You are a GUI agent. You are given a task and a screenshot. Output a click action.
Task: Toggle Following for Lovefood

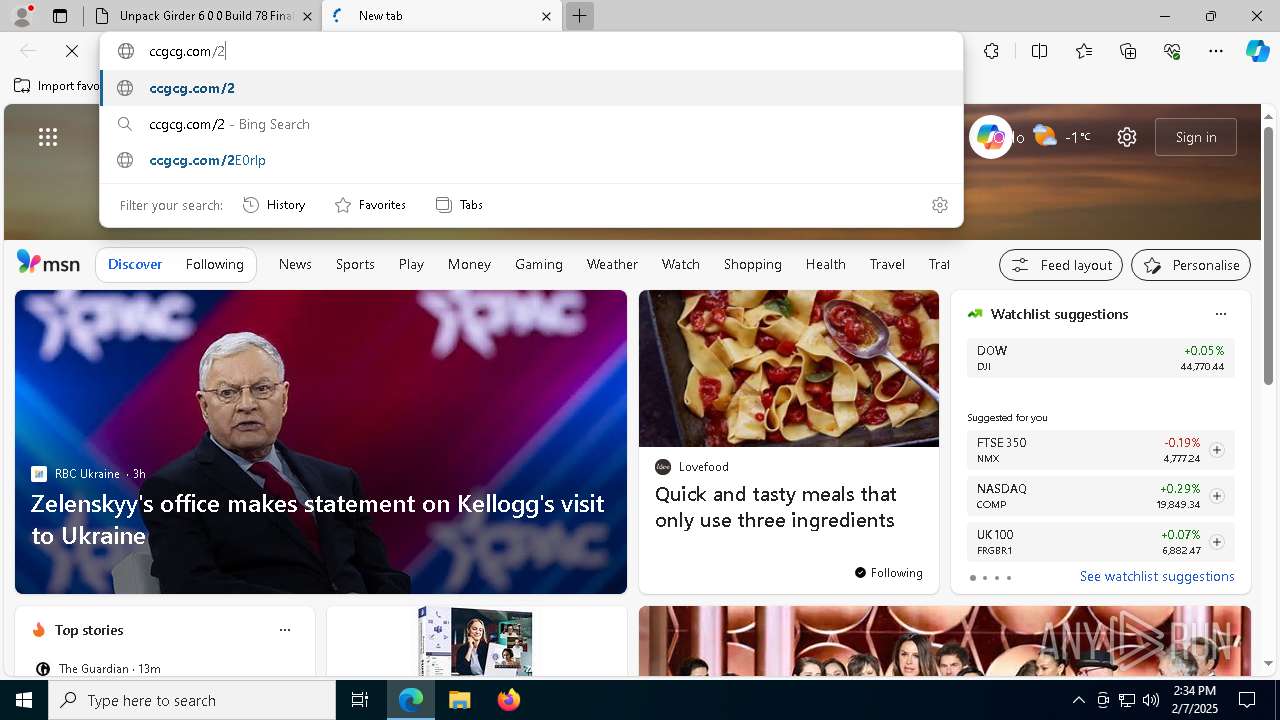888,573
